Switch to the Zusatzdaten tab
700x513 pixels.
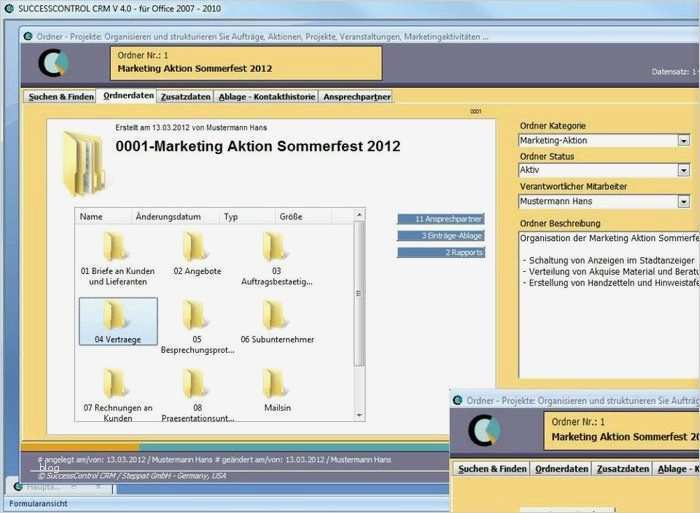(186, 97)
